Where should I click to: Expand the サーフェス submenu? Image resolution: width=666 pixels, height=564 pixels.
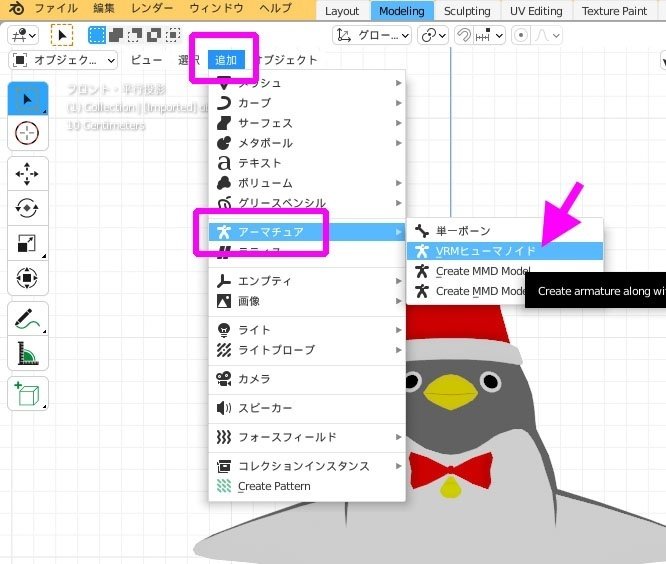tap(307, 123)
